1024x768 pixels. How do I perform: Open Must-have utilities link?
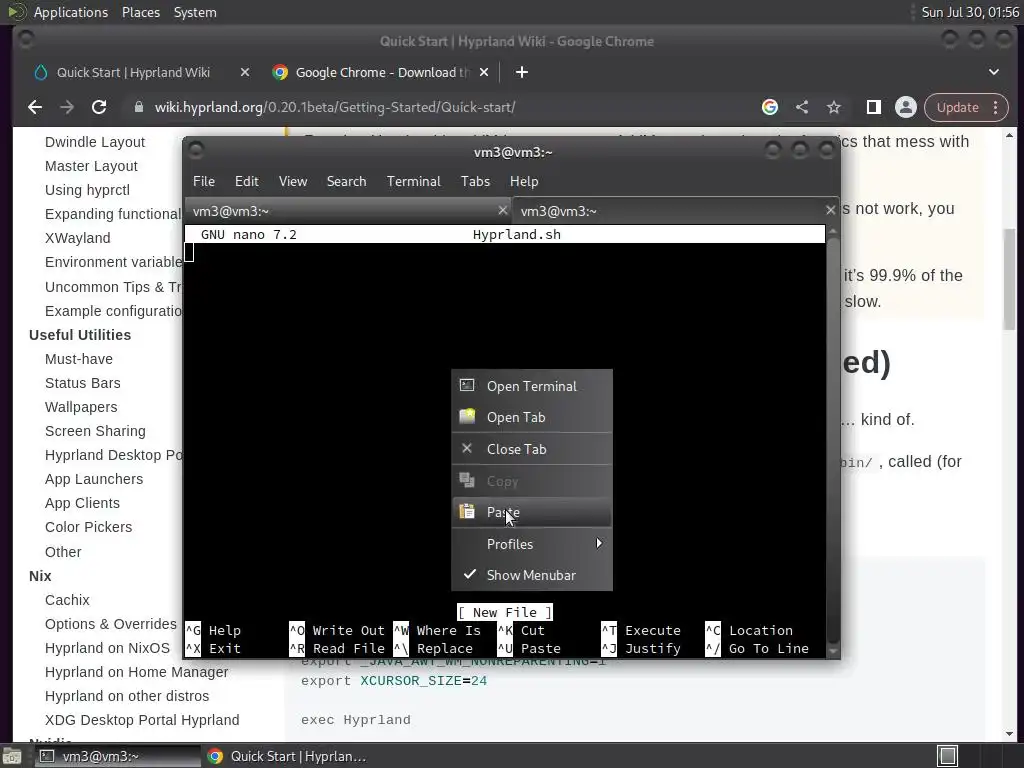[x=78, y=359]
